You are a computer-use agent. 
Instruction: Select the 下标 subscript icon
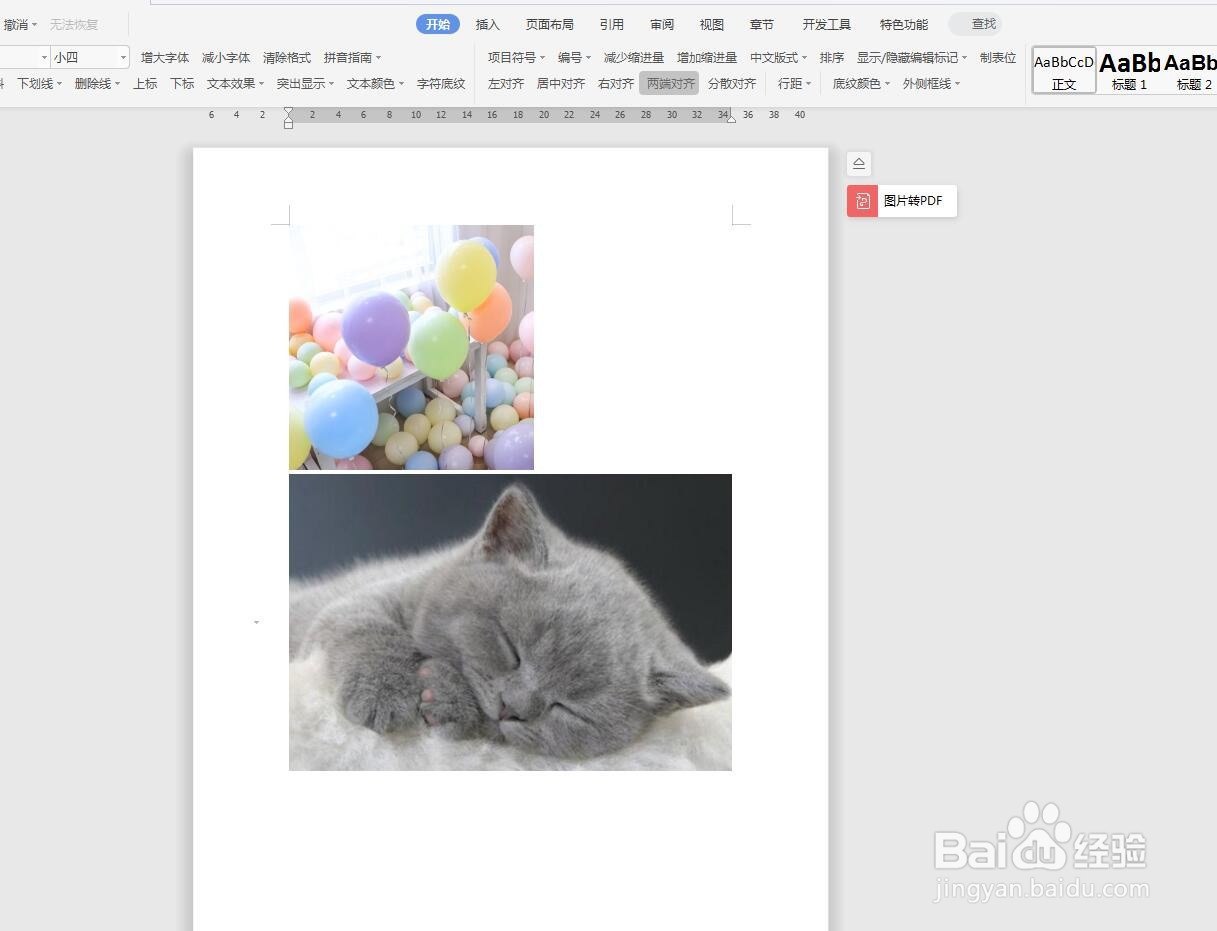coord(182,83)
